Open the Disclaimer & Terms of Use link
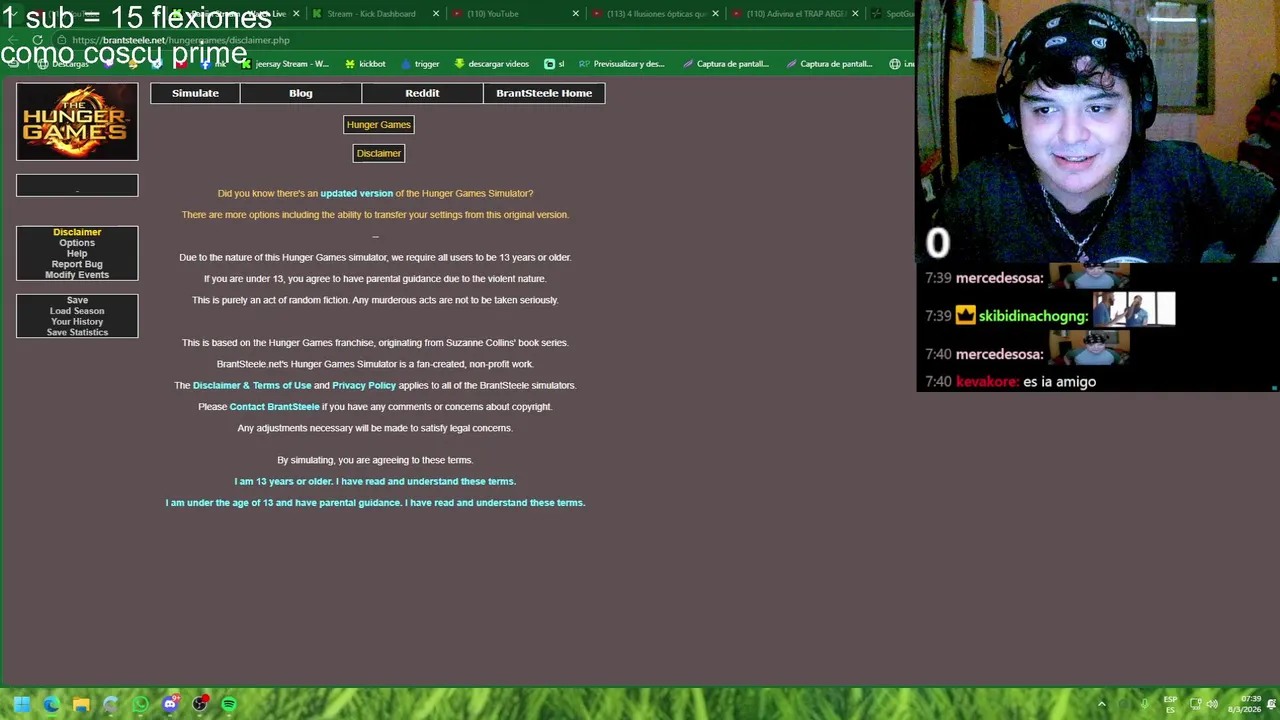The image size is (1280, 720). (252, 385)
